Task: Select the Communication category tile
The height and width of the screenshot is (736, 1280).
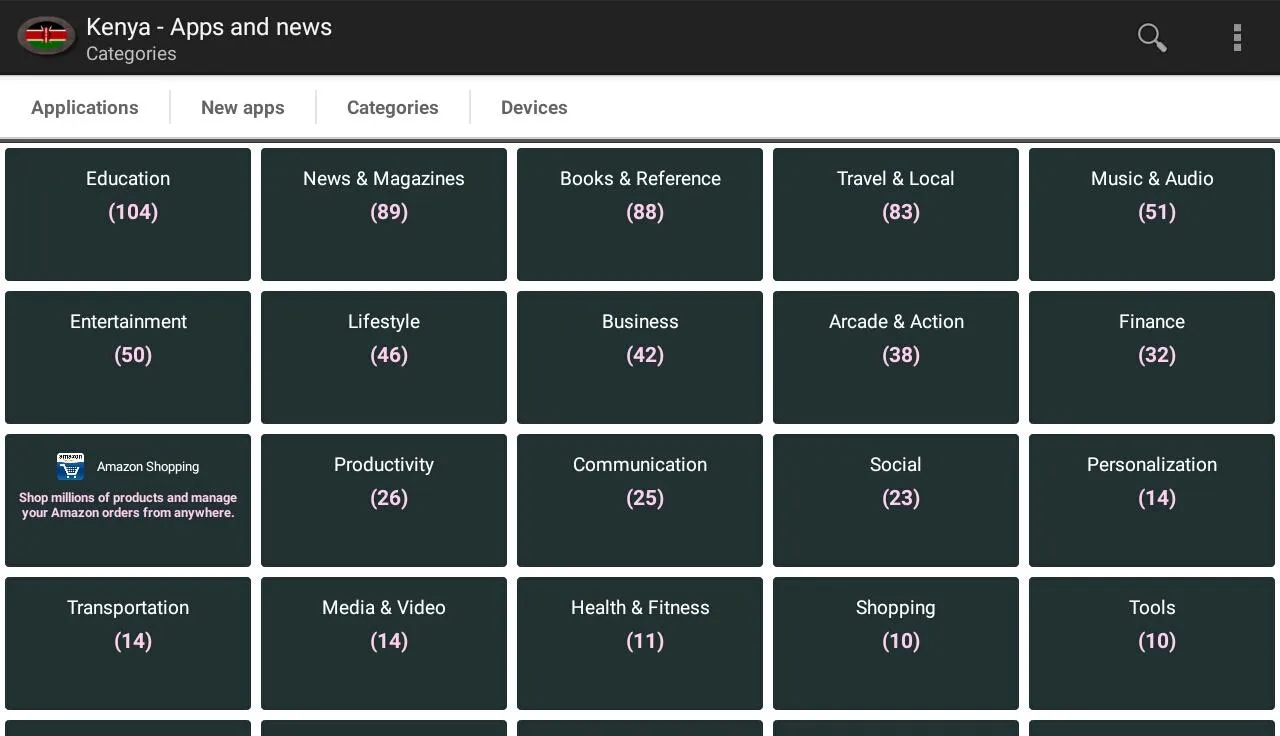Action: tap(640, 500)
